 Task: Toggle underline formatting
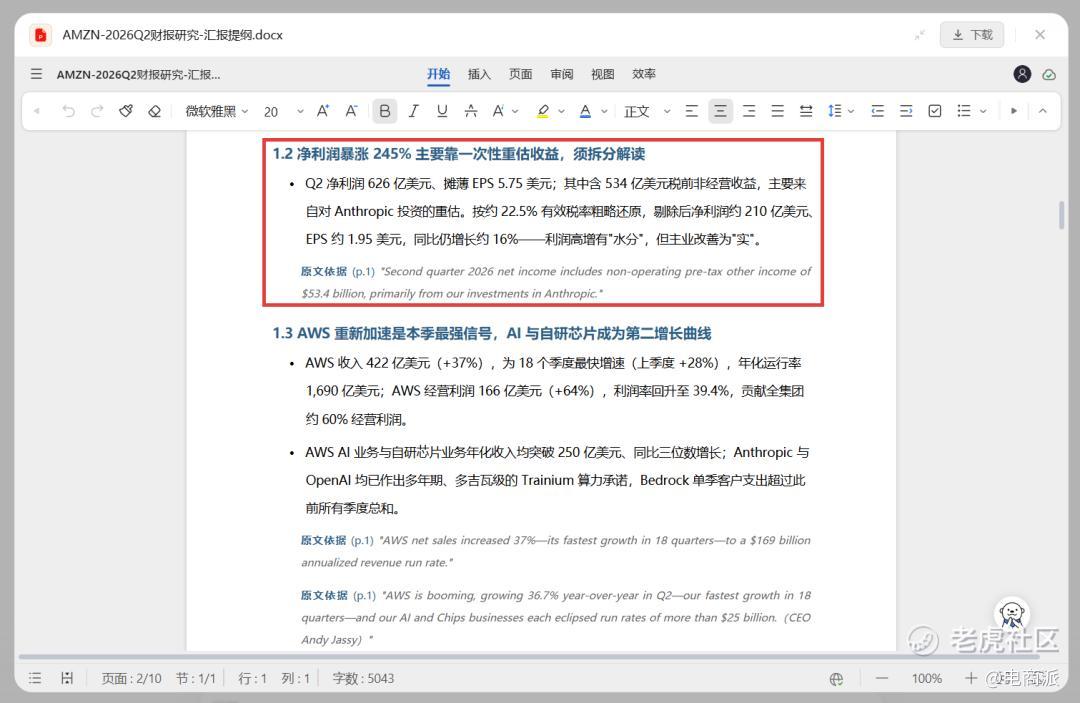coord(442,111)
